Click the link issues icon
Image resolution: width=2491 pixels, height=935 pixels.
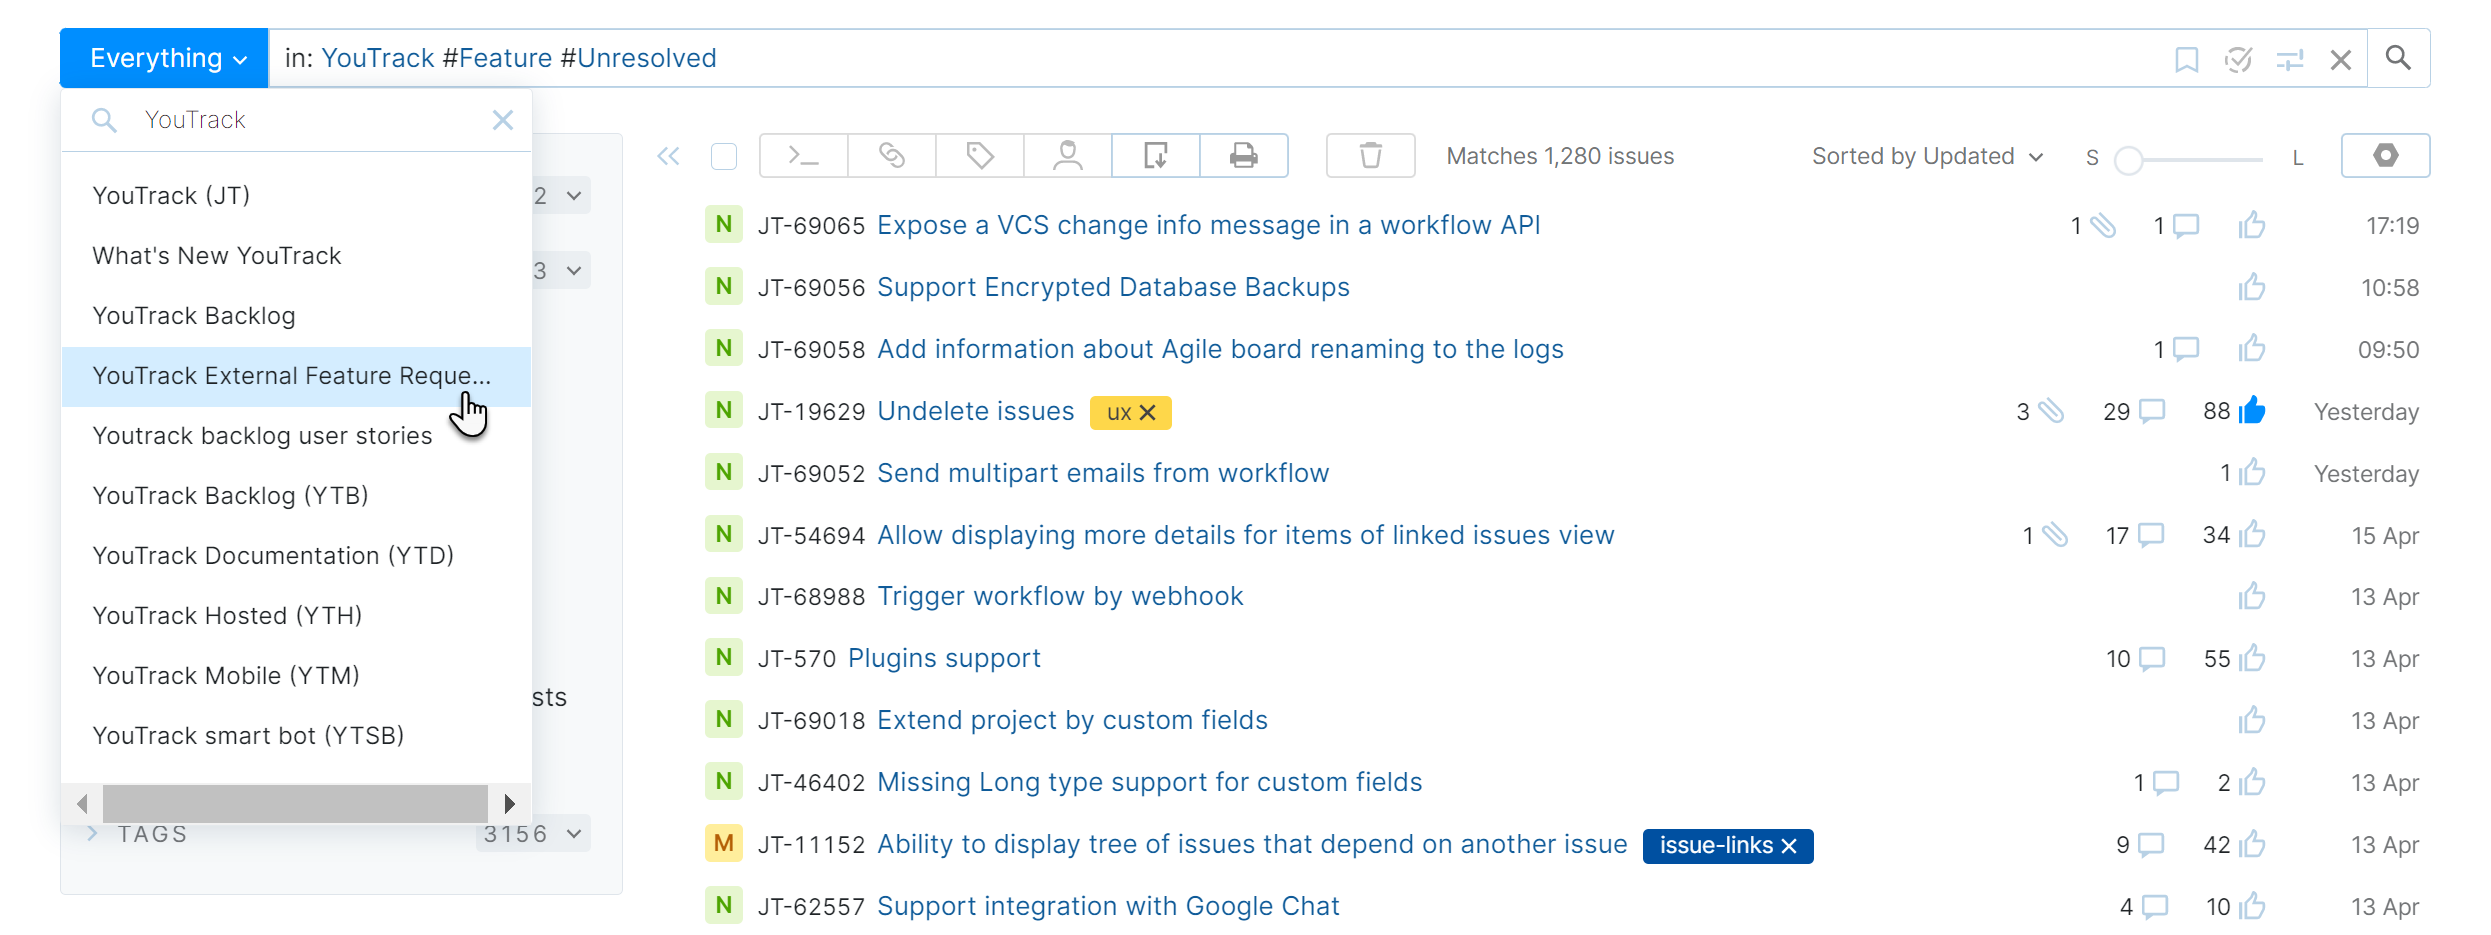pos(891,156)
